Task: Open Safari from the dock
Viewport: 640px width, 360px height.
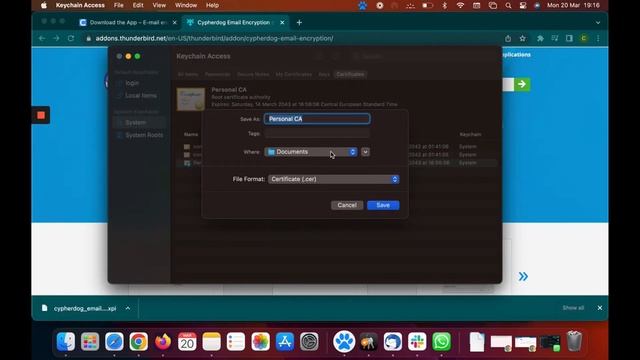Action: [114, 342]
